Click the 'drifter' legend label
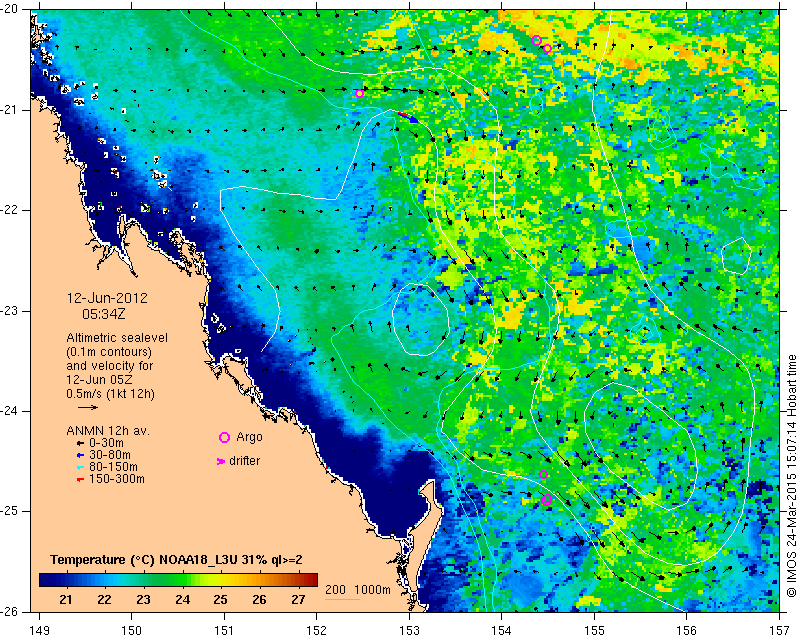The image size is (800, 640). pos(244,461)
